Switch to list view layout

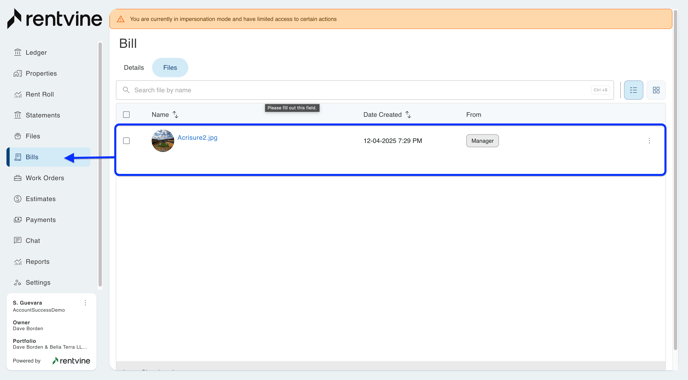[x=634, y=90]
